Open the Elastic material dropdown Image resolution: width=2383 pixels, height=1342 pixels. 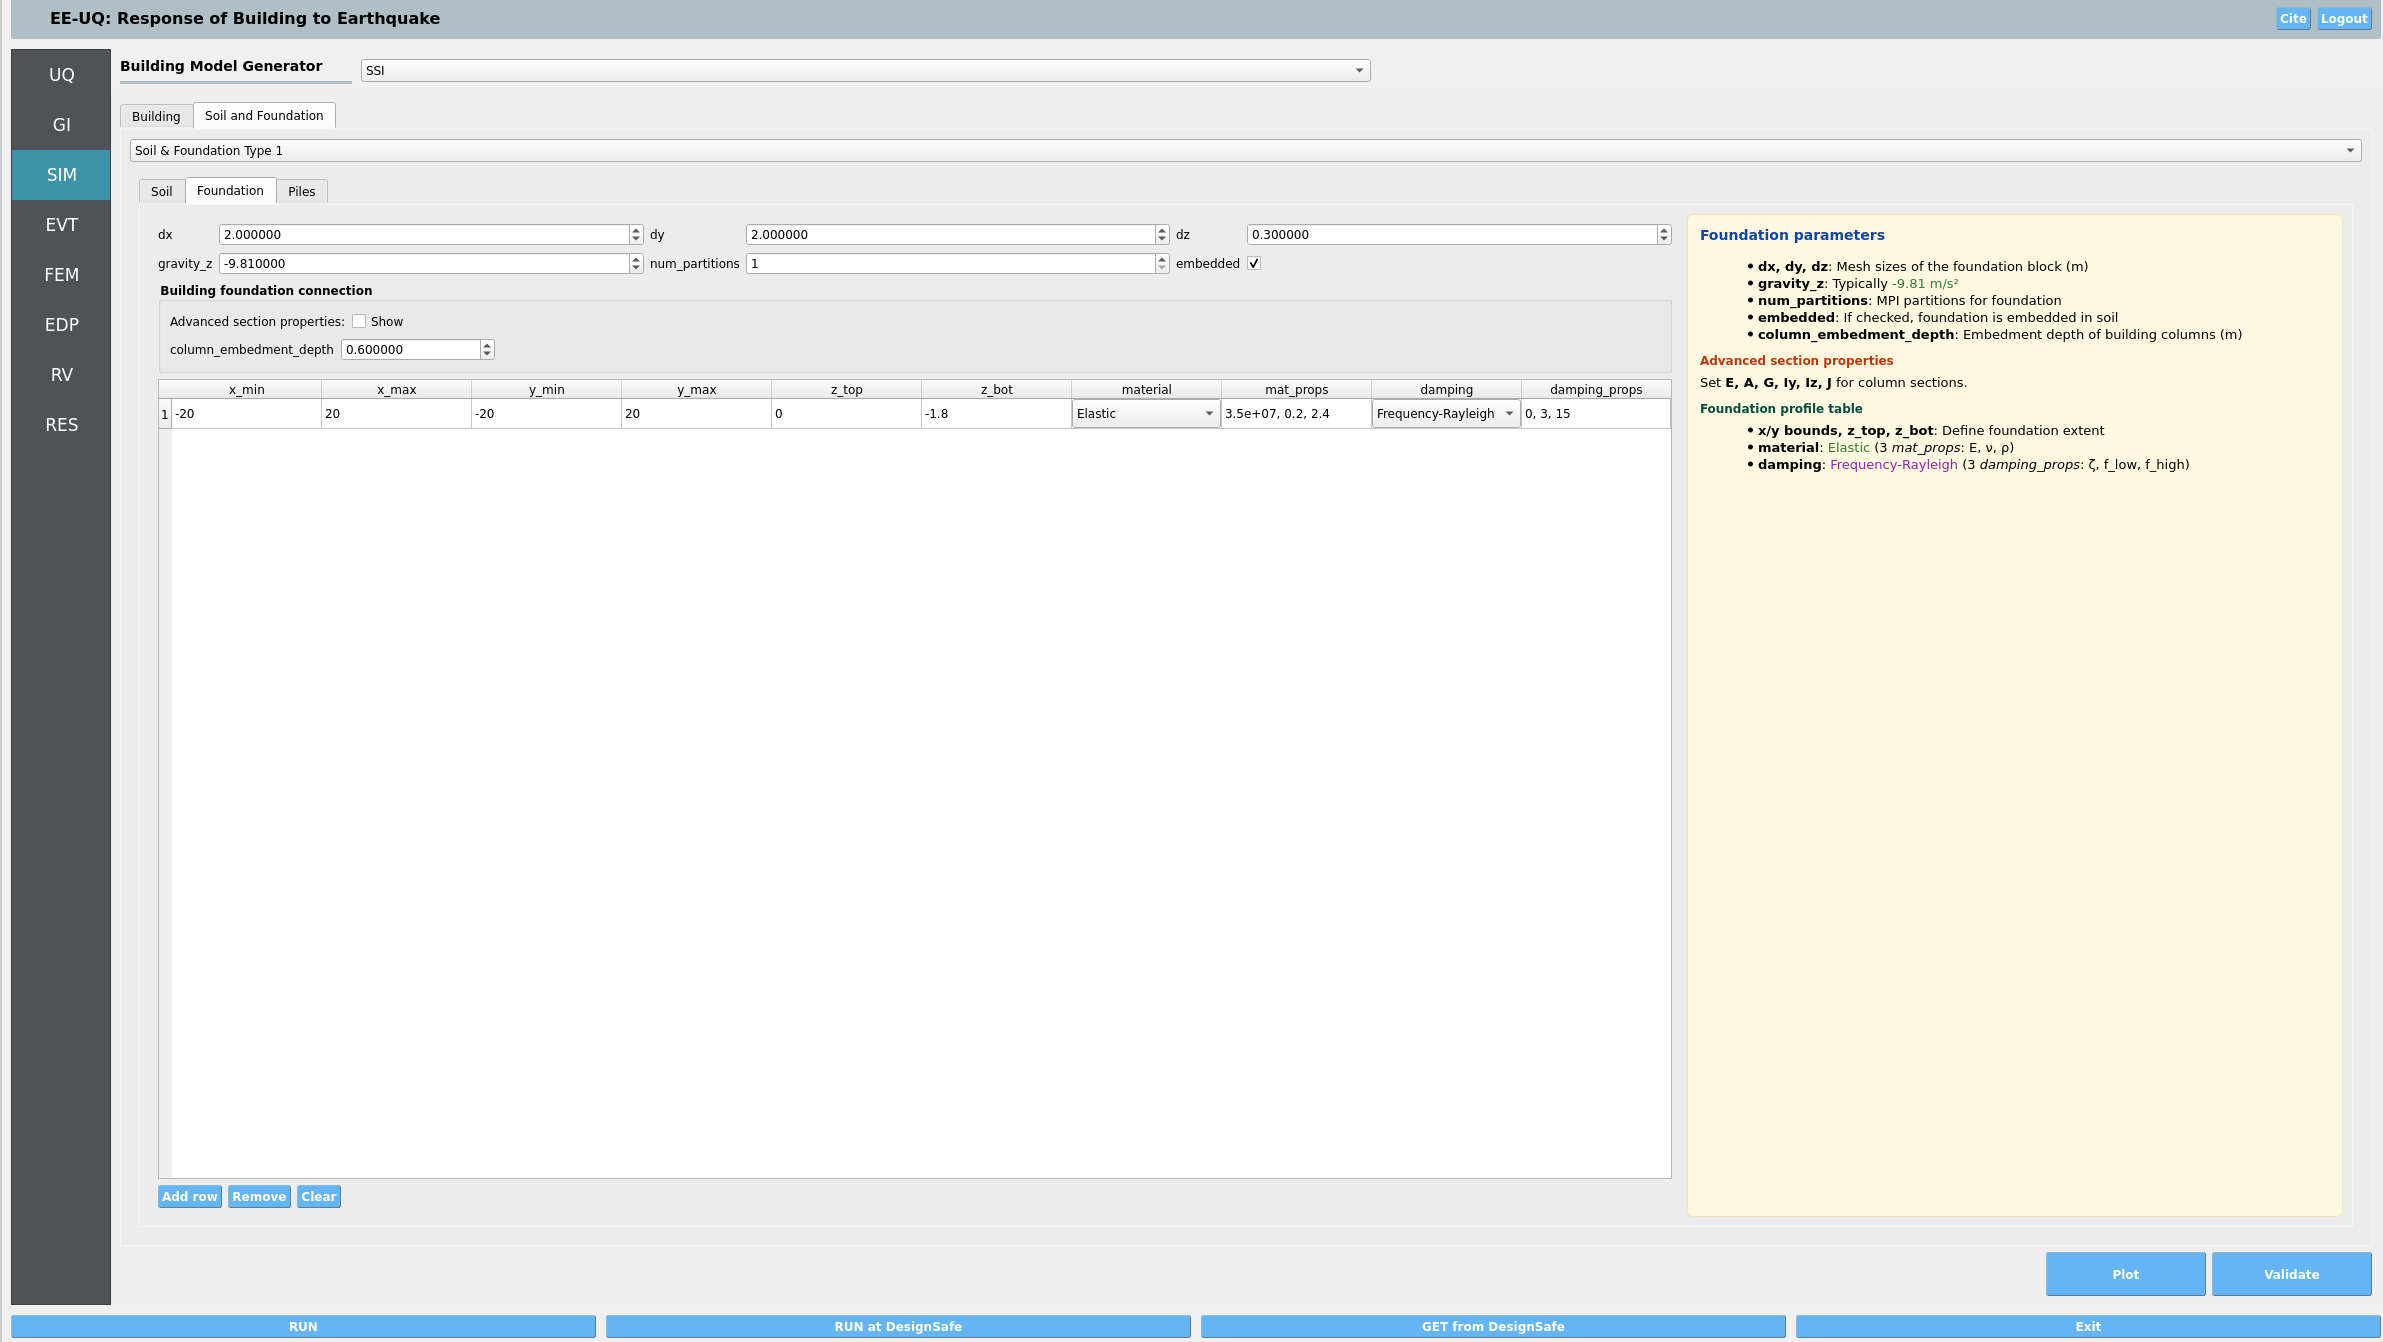pyautogui.click(x=1145, y=414)
